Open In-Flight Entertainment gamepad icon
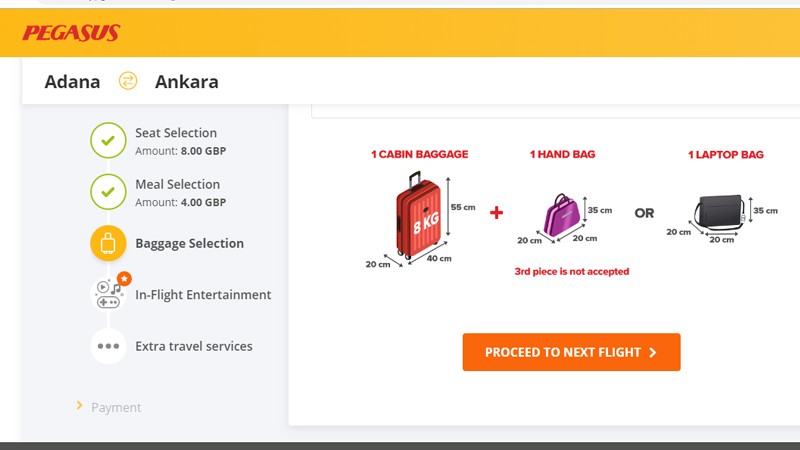 coord(108,294)
